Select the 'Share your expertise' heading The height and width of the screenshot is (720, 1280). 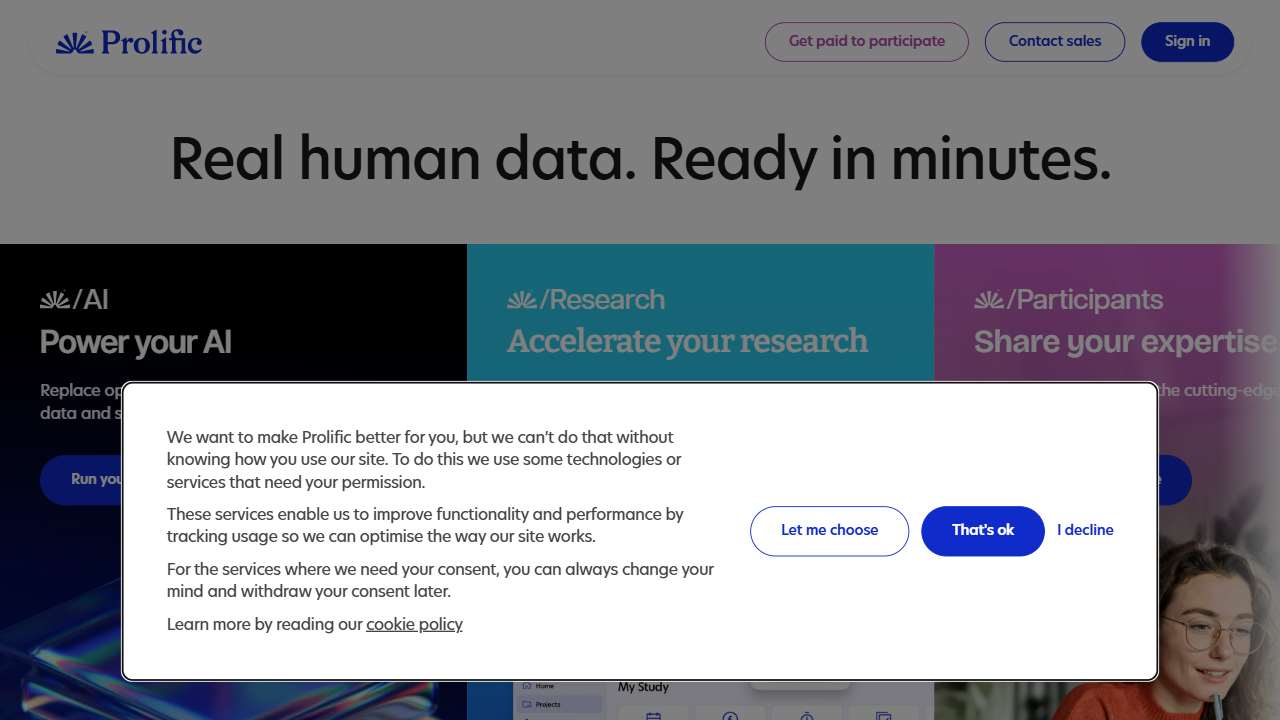tap(1124, 342)
